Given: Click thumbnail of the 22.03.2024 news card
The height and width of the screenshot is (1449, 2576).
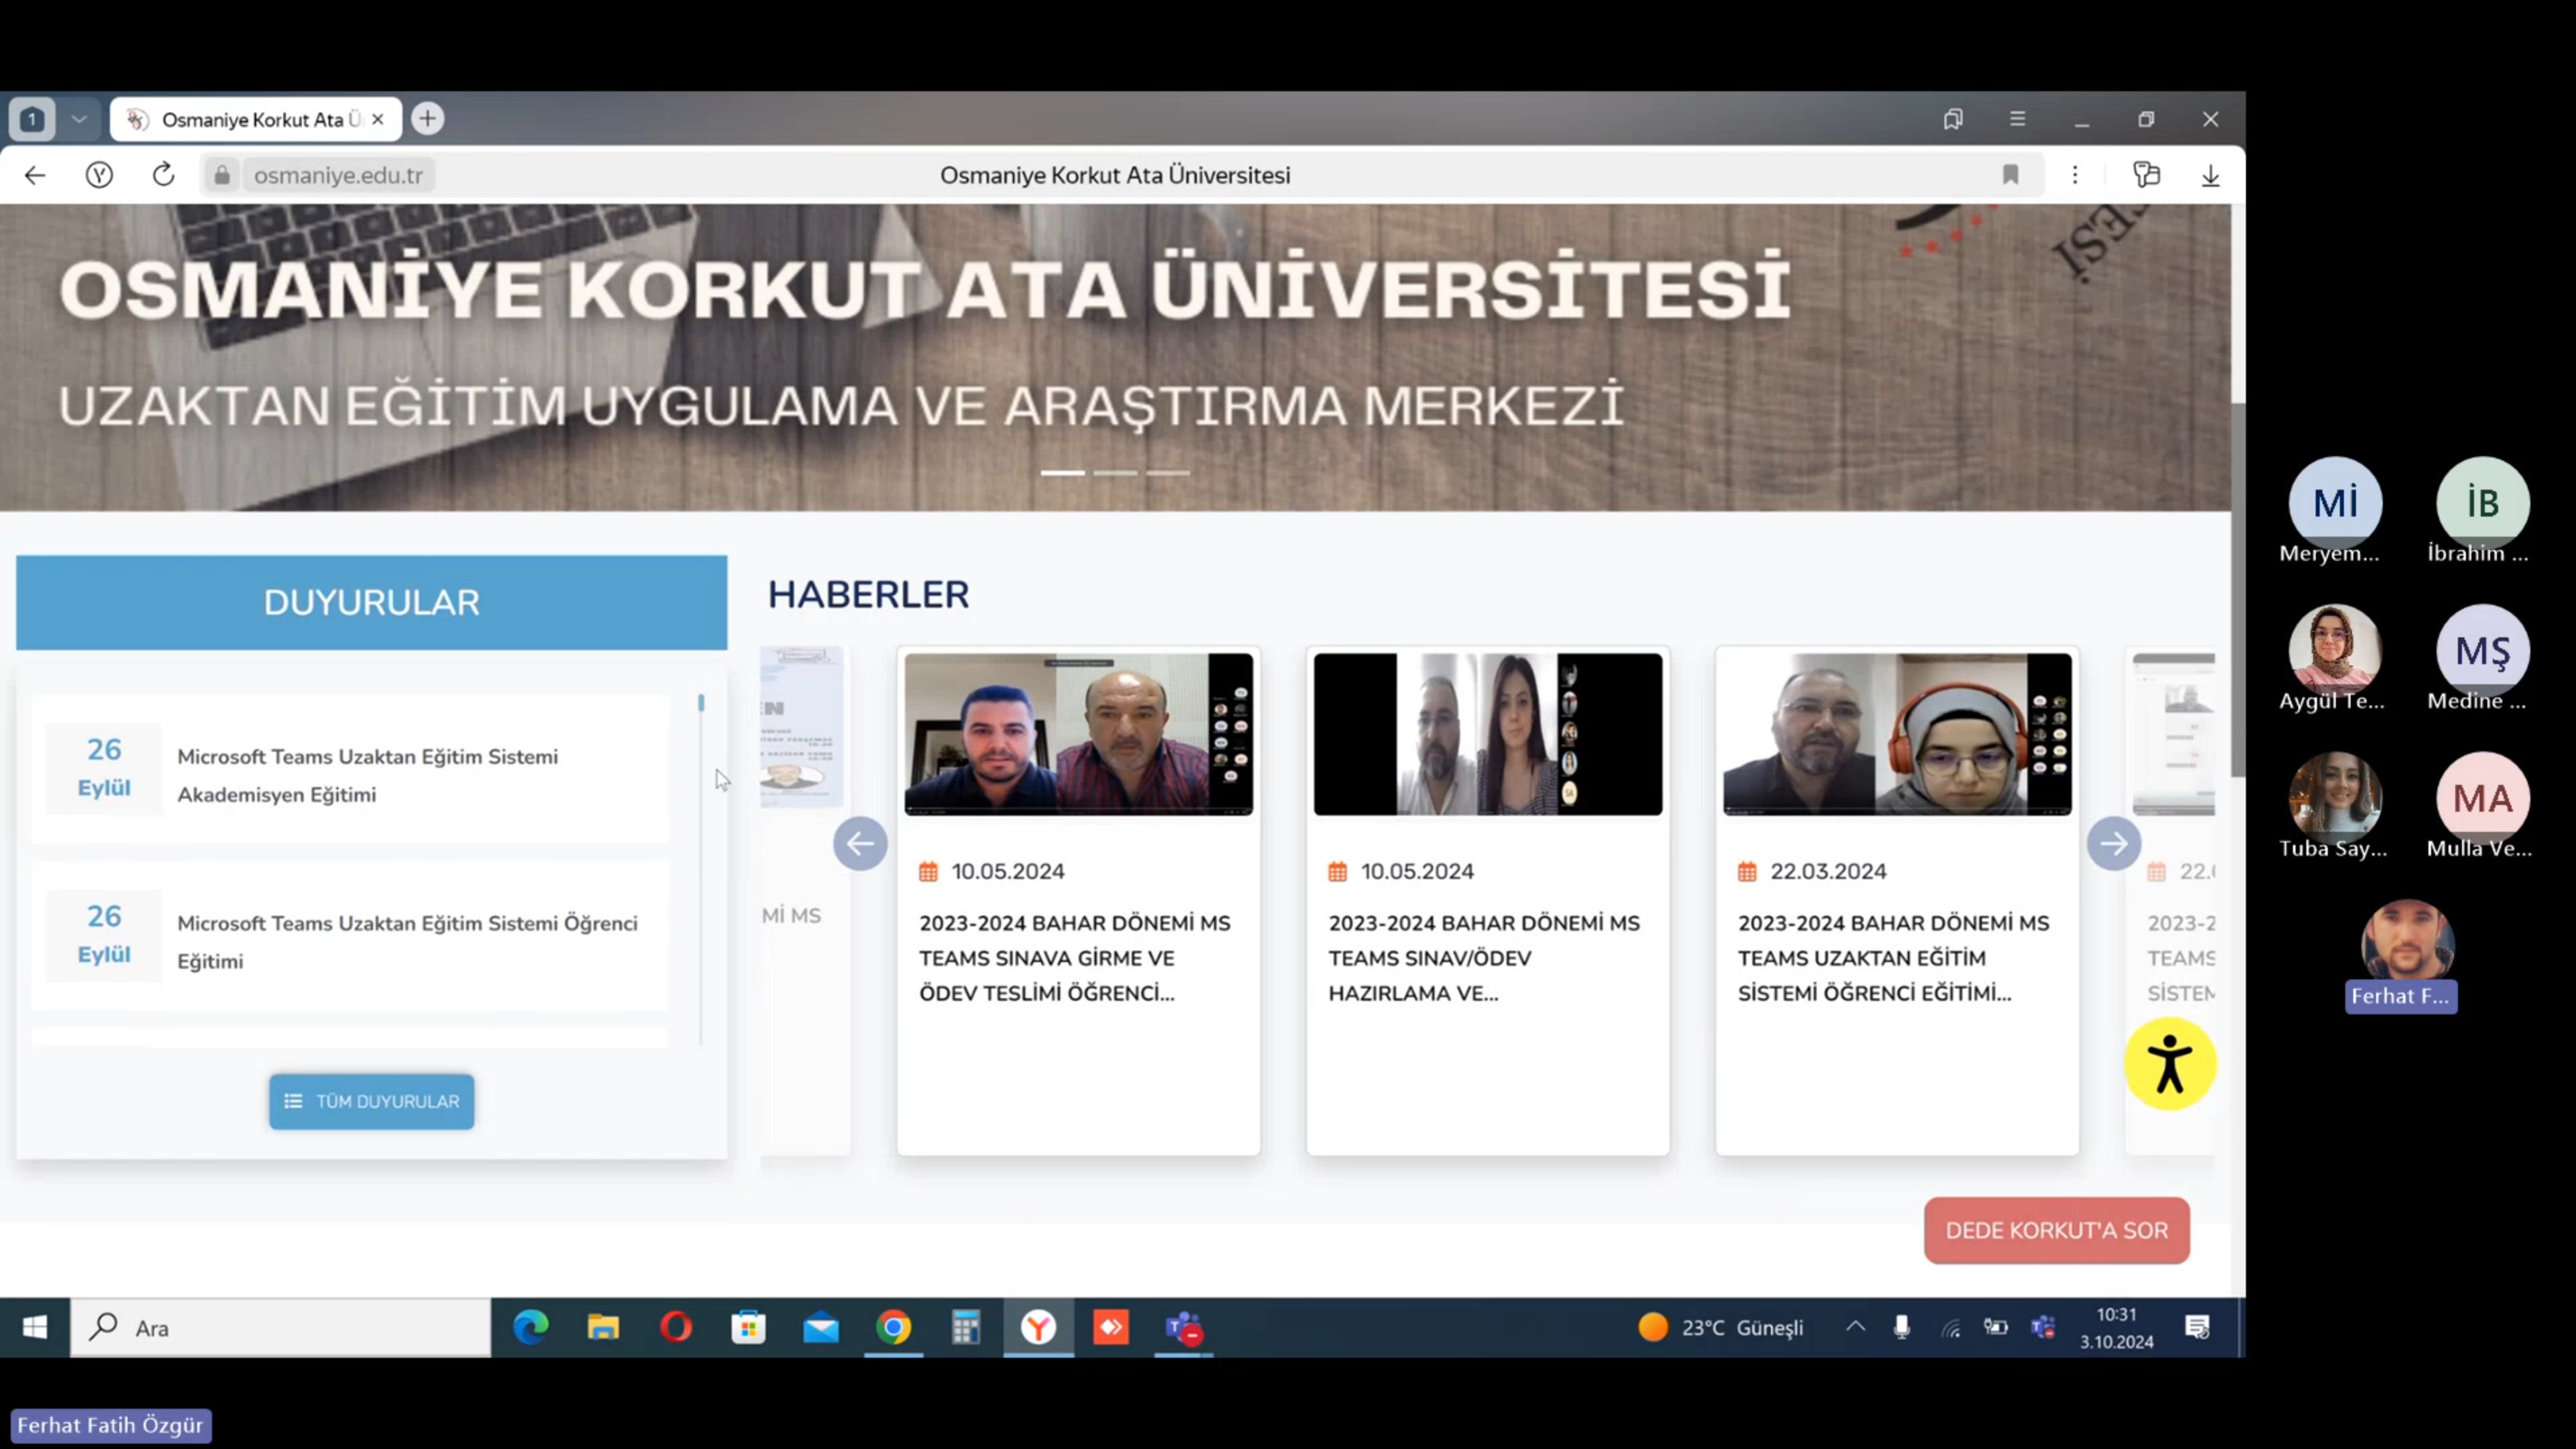Looking at the screenshot, I should click(x=1896, y=734).
